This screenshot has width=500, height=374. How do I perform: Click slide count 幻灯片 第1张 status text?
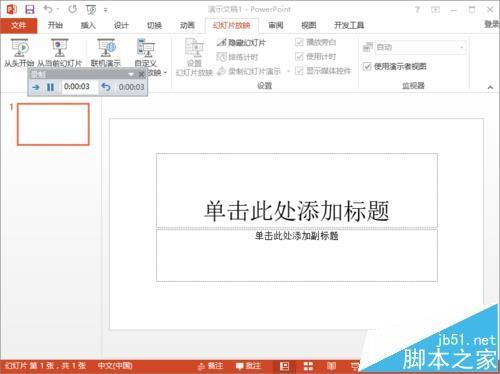(x=46, y=366)
